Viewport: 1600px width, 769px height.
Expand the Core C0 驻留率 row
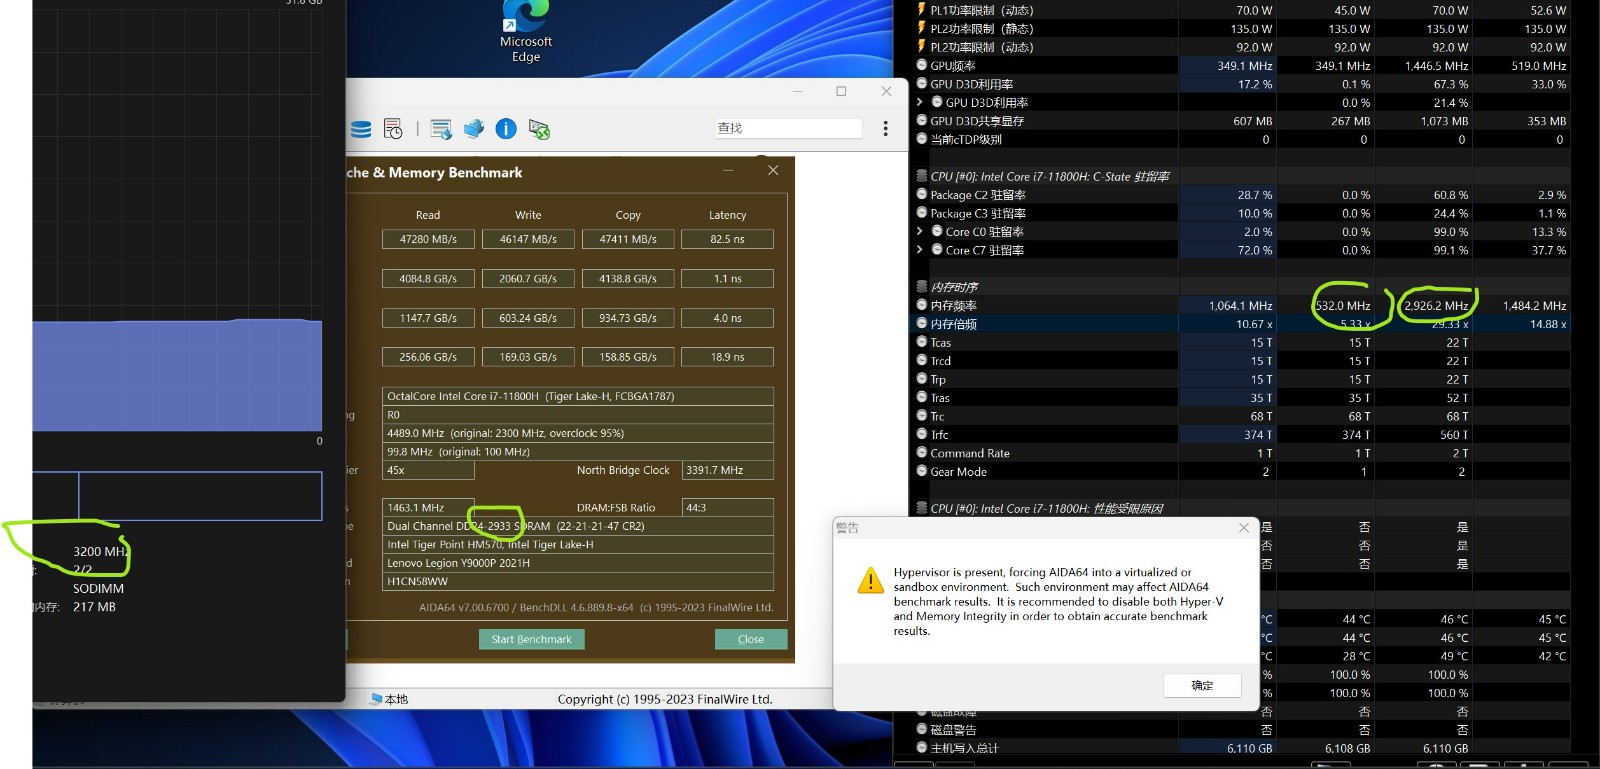tap(920, 231)
